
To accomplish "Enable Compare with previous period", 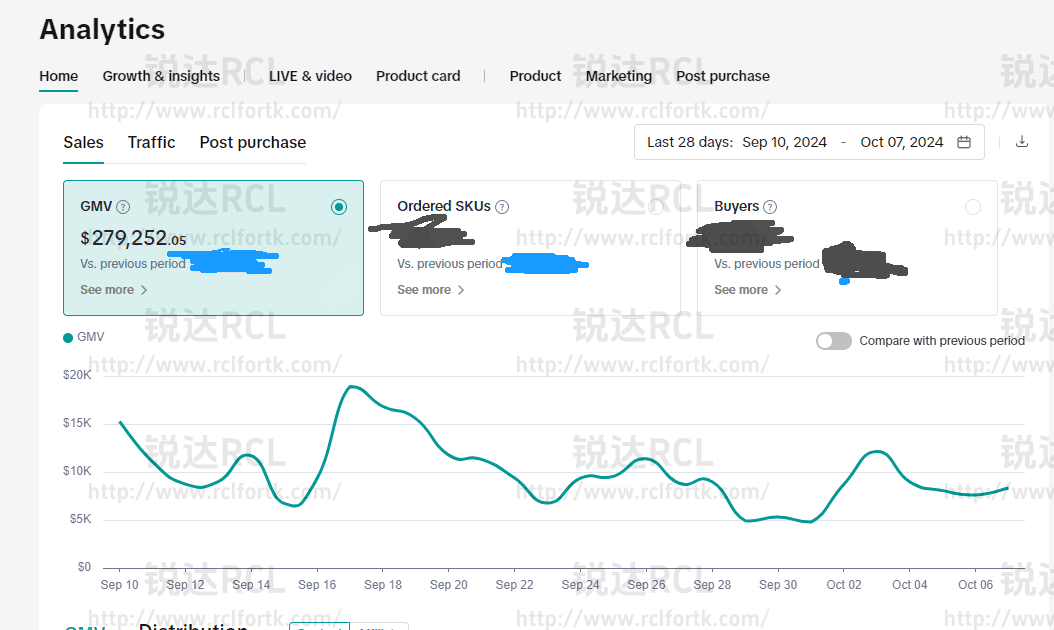I will pyautogui.click(x=833, y=340).
